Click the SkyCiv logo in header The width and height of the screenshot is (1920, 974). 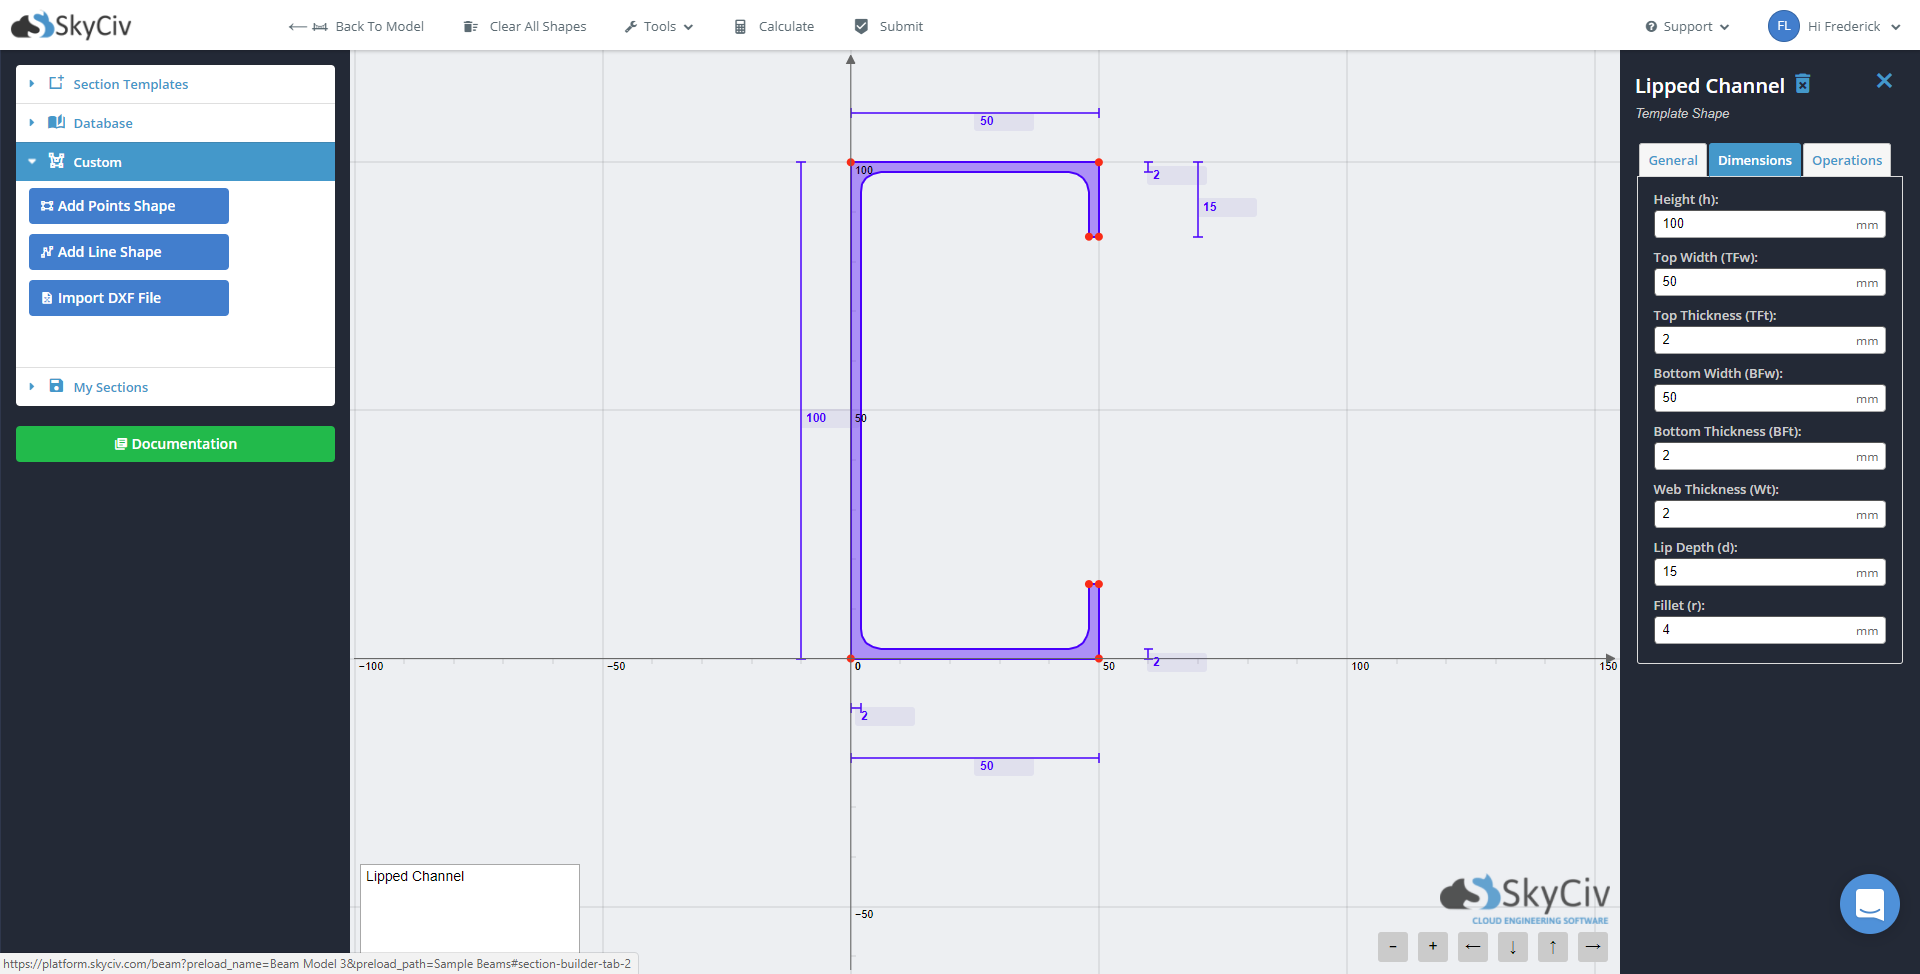click(72, 26)
